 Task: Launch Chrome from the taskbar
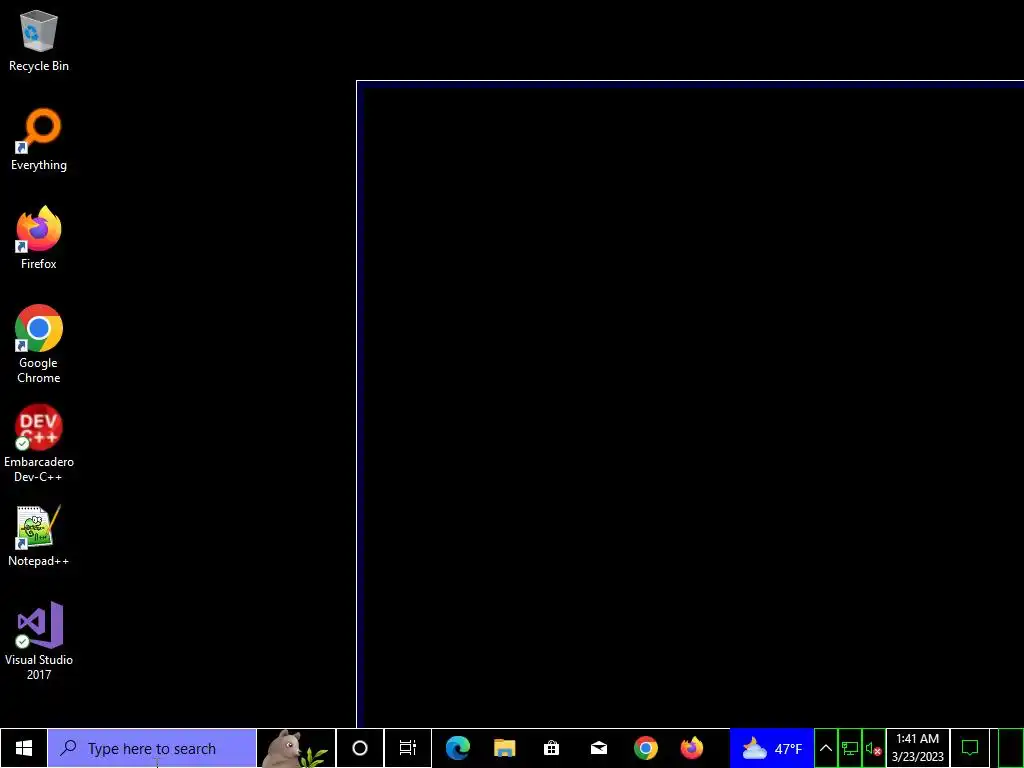pos(646,748)
